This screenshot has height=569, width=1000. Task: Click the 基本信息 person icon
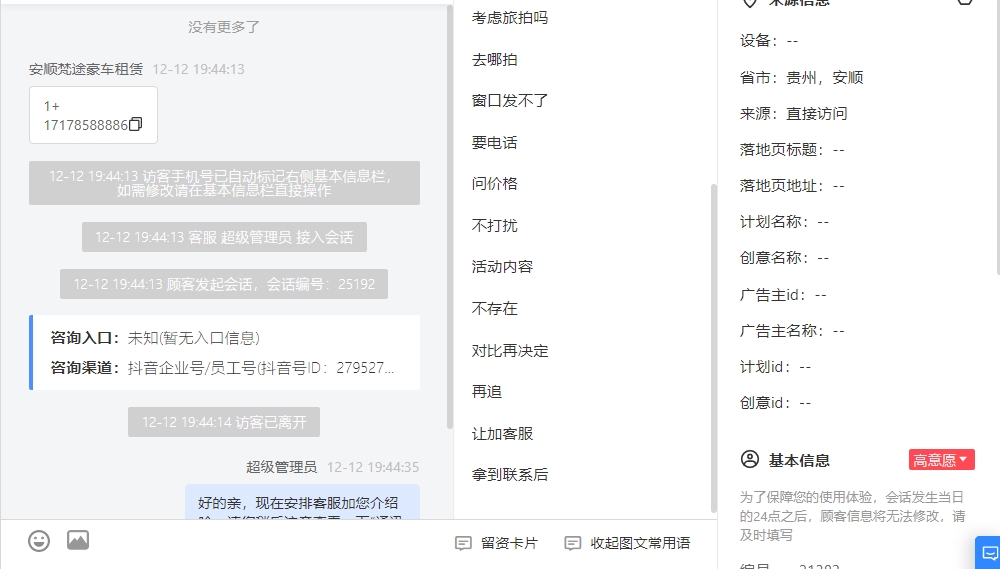point(750,459)
